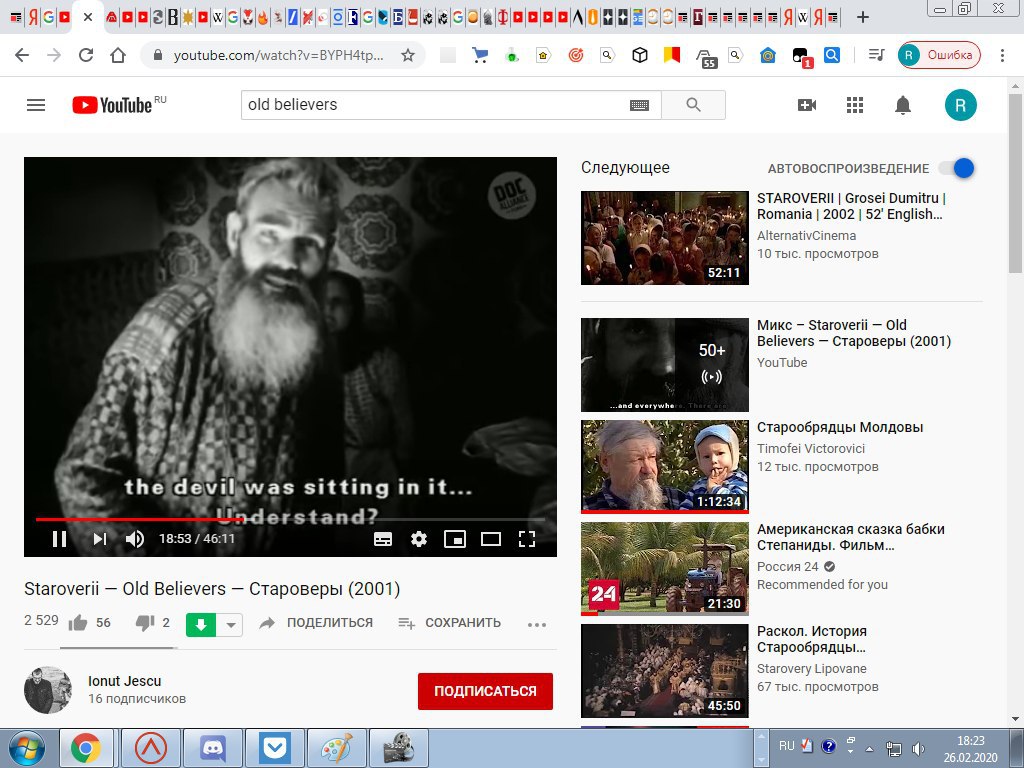Switch to theater mode view

490,539
